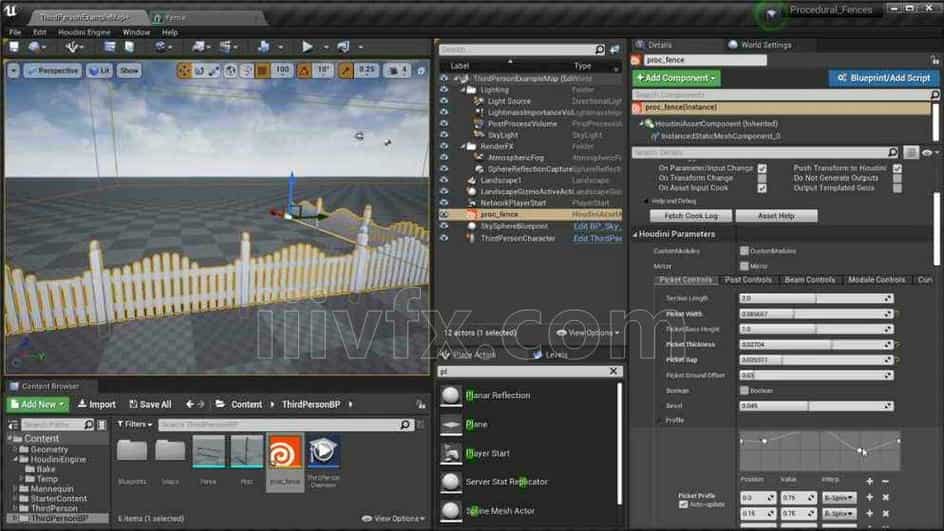Open the Edit menu
944x531 pixels.
[40, 32]
